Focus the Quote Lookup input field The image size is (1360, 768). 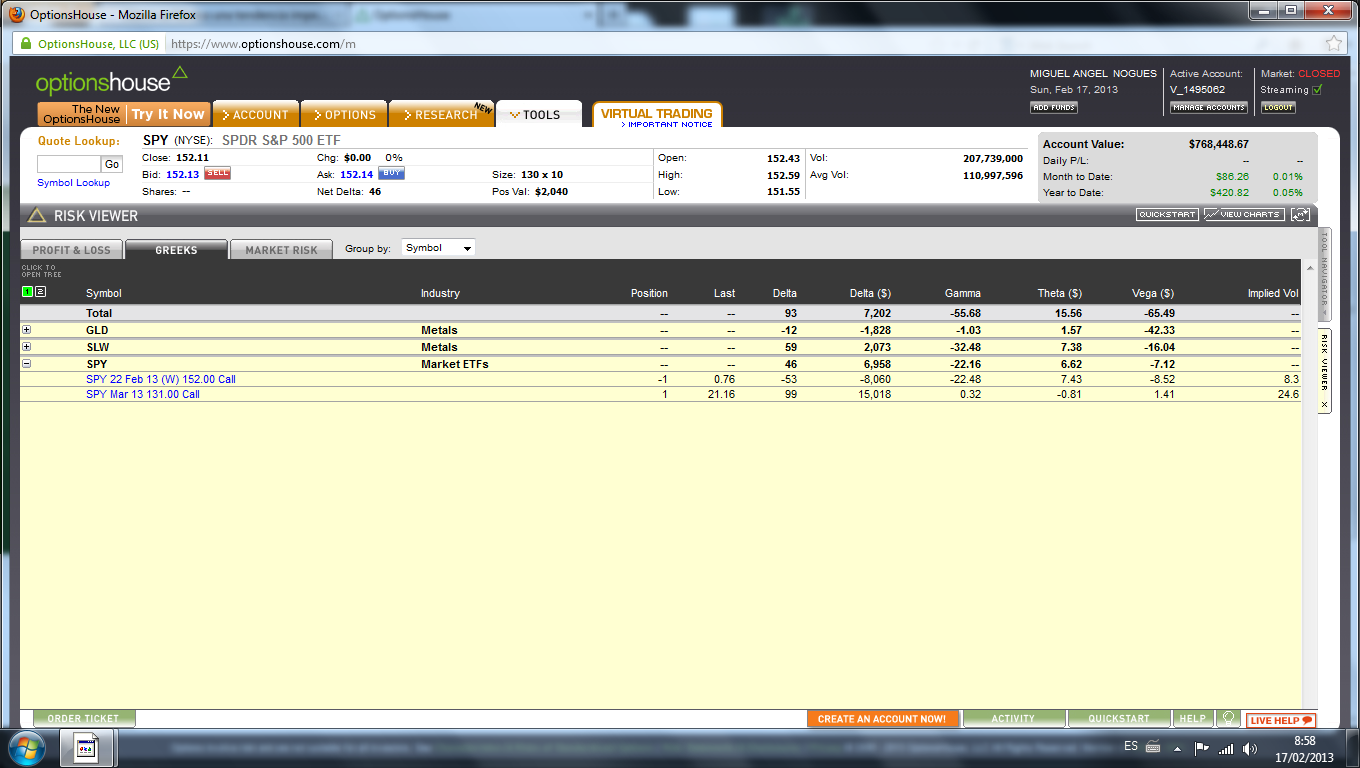coord(69,164)
